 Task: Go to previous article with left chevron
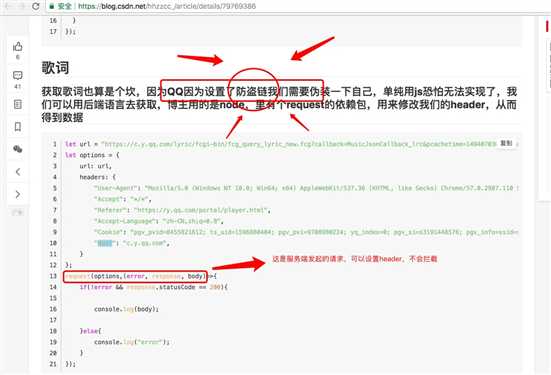[18, 172]
